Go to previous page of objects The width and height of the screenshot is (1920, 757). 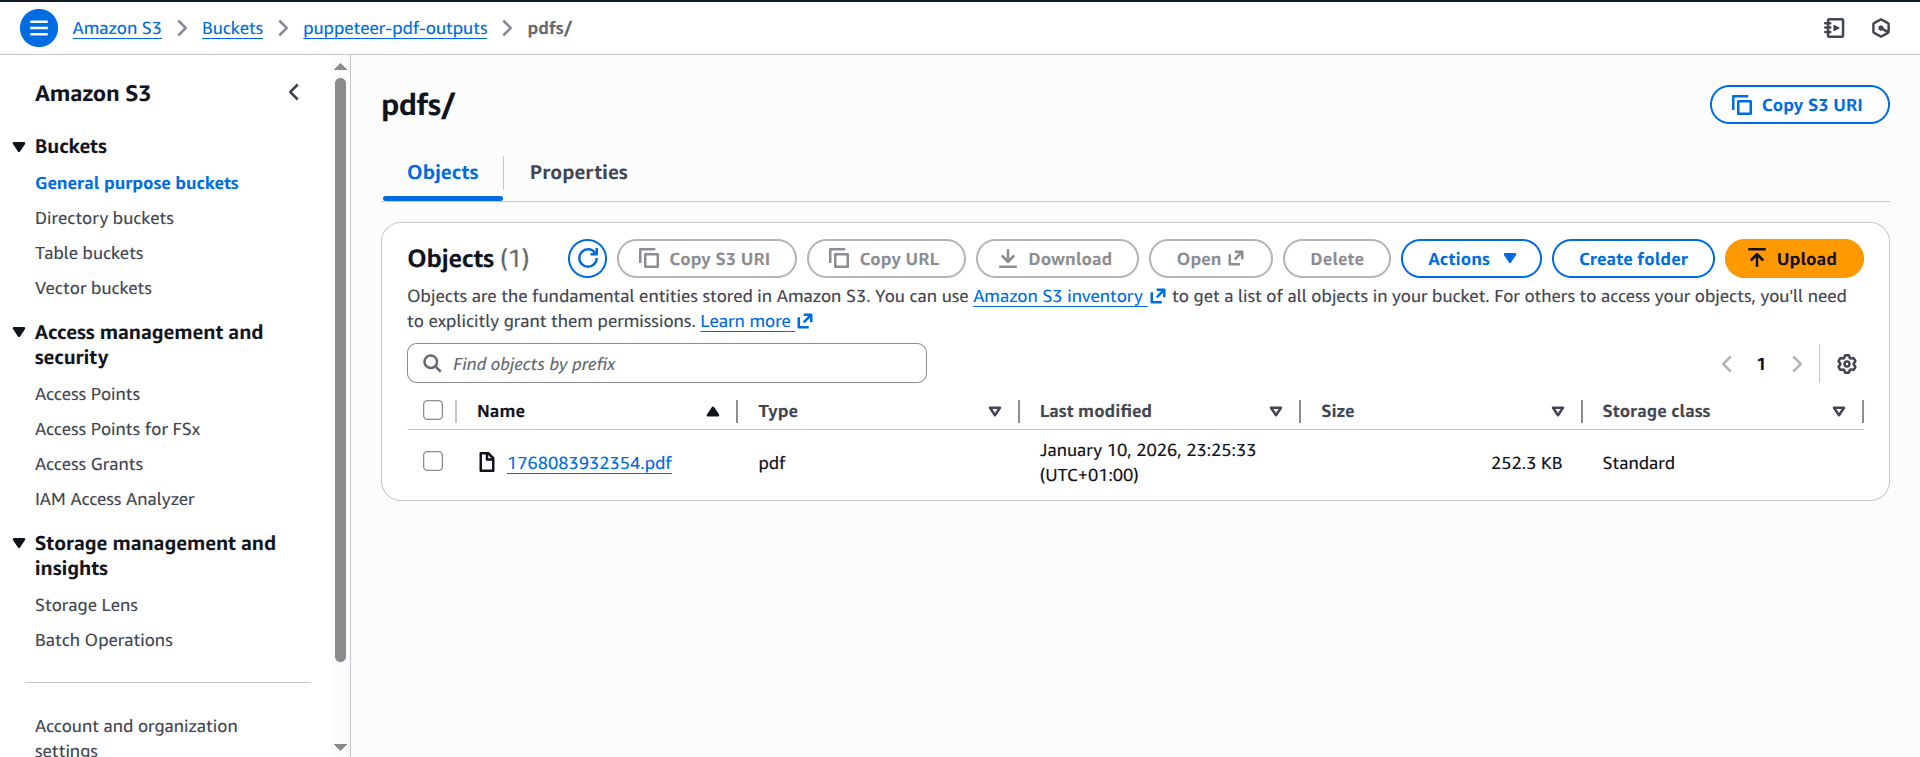point(1727,364)
